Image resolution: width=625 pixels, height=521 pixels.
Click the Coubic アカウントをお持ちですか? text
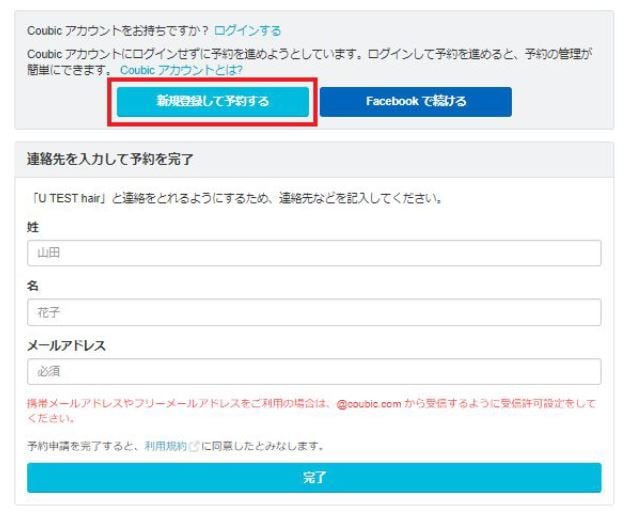coord(118,31)
